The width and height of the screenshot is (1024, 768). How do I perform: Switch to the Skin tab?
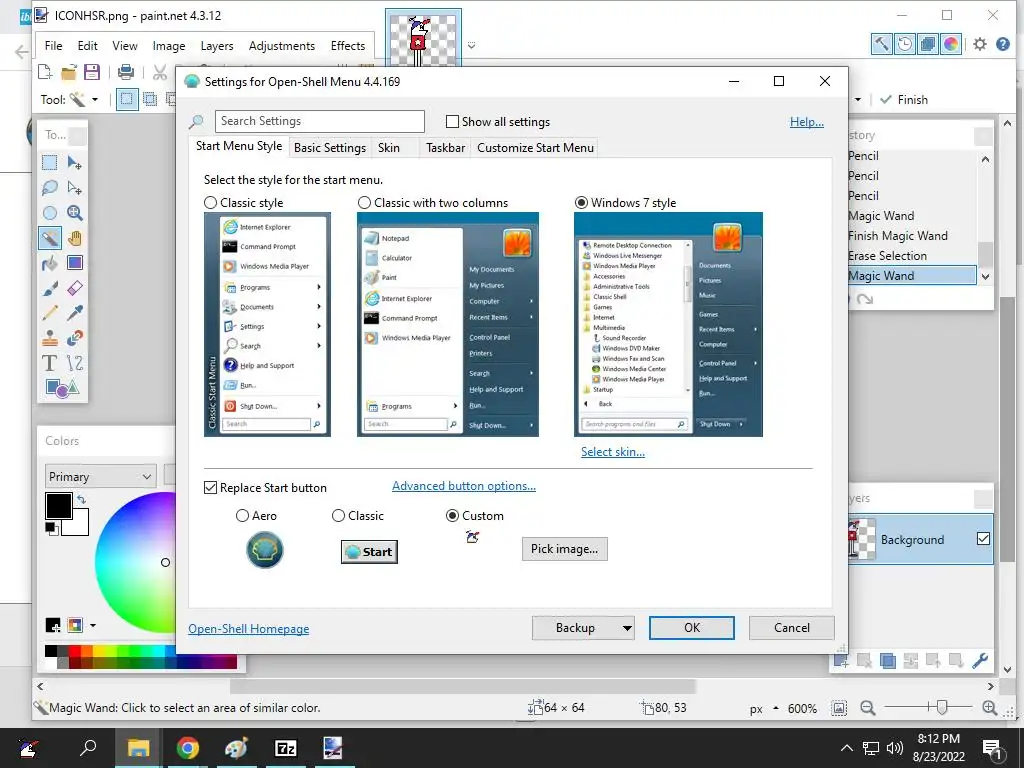(389, 148)
